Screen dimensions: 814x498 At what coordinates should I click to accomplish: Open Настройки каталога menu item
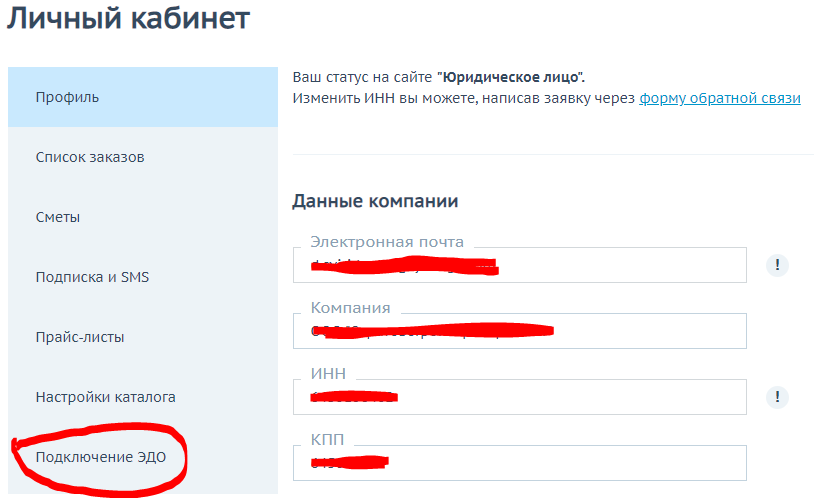point(143,397)
